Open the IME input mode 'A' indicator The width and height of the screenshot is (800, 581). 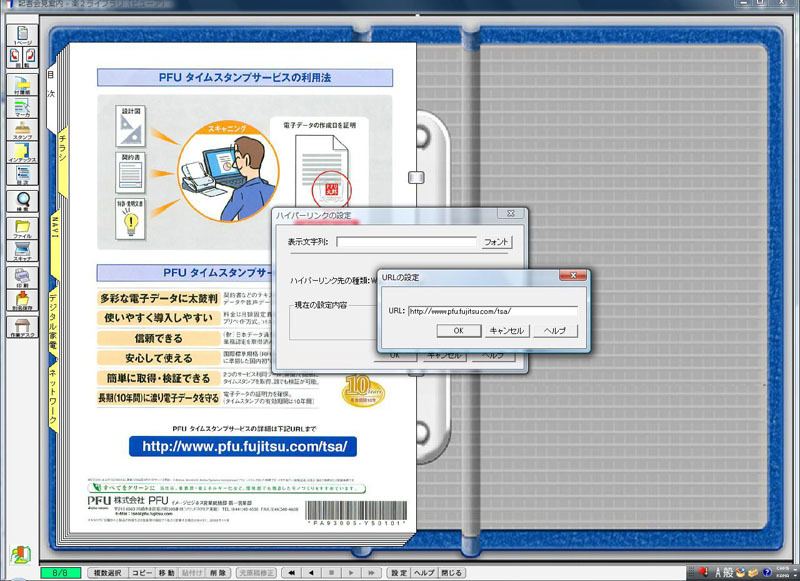click(x=719, y=572)
